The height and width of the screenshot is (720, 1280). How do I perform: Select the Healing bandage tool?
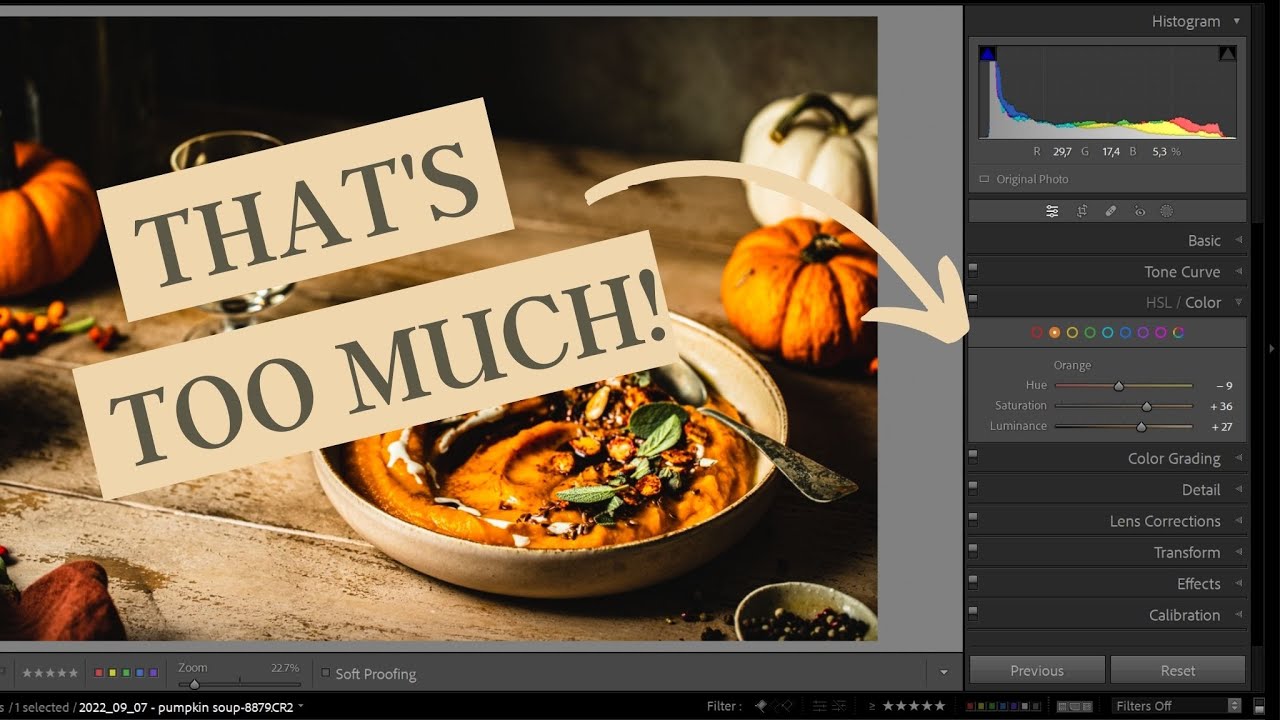tap(1110, 211)
